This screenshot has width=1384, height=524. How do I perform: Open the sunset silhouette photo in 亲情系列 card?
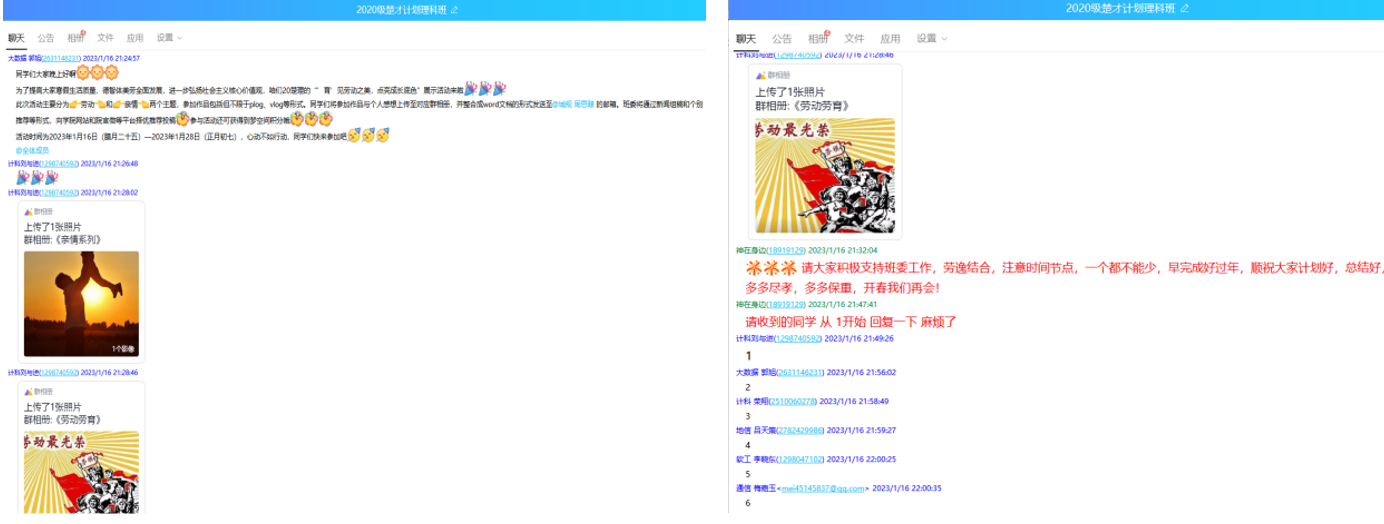coord(81,304)
